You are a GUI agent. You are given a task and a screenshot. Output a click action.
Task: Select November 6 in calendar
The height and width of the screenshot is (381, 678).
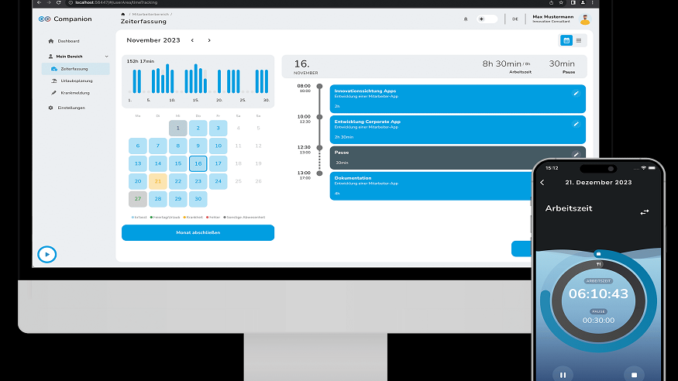[x=138, y=146]
